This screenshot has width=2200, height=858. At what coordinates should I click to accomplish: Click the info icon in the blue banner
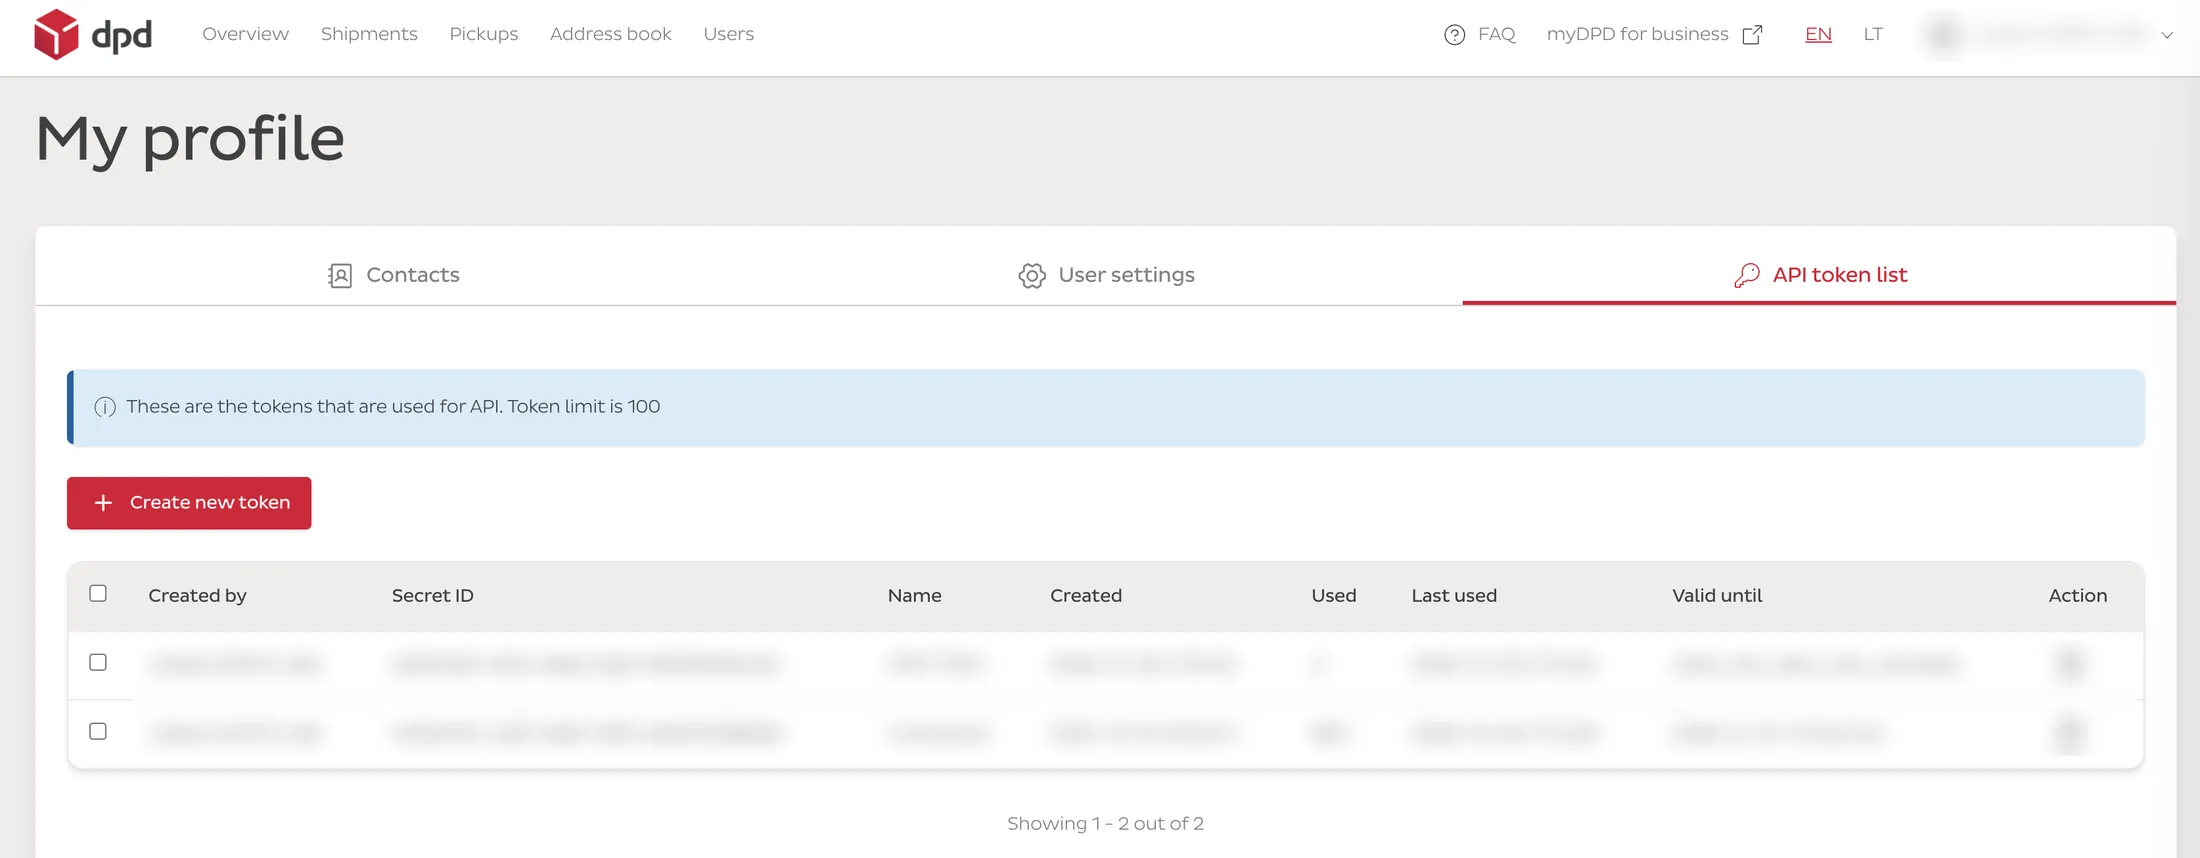105,407
